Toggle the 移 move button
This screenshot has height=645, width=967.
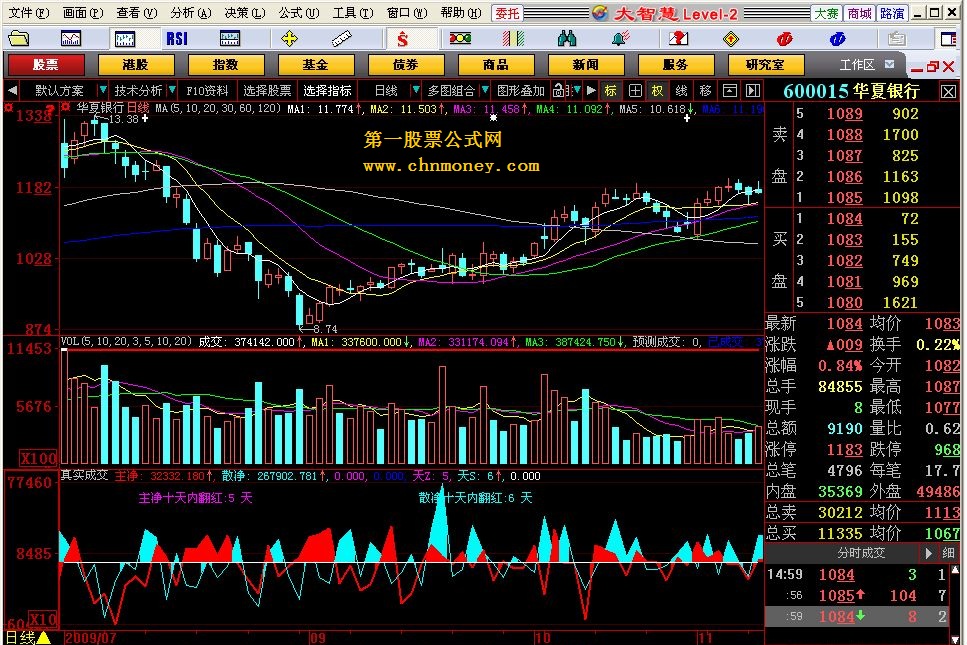coord(706,91)
